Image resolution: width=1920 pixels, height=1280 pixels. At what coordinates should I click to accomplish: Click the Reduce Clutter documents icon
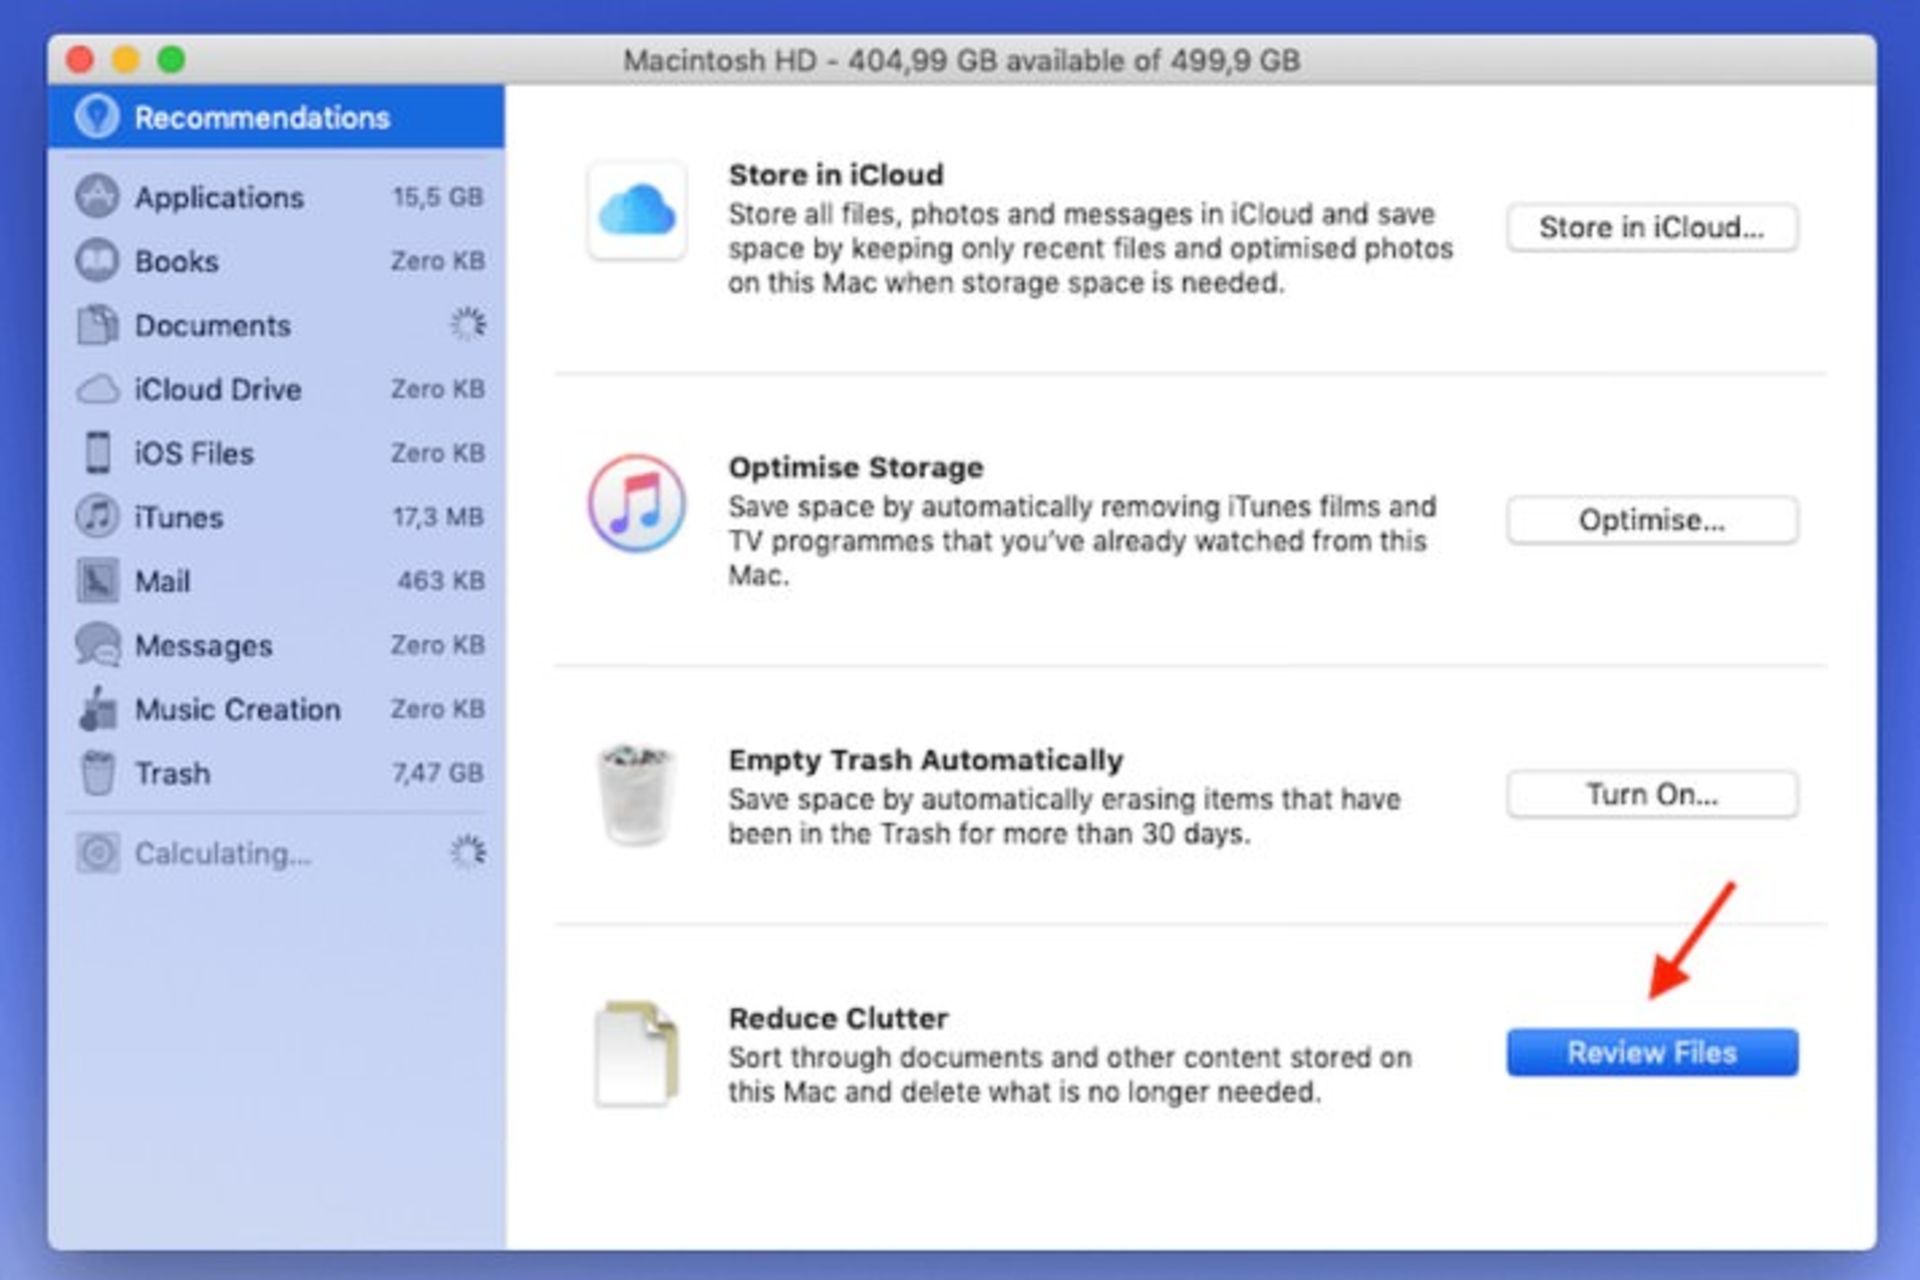pos(637,1055)
